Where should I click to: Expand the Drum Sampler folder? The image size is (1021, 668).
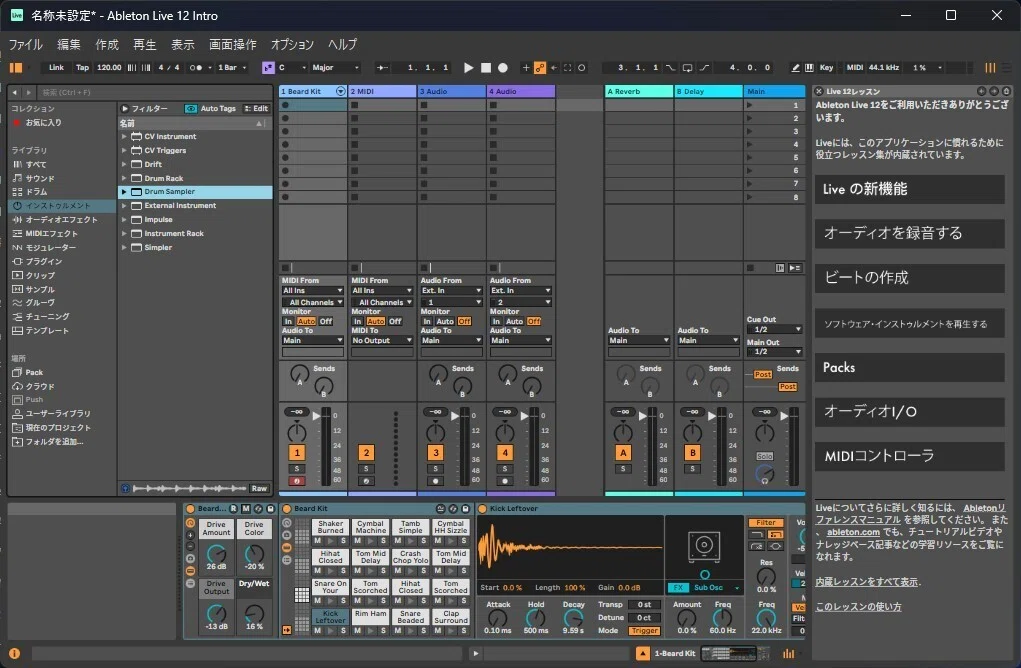tap(124, 192)
